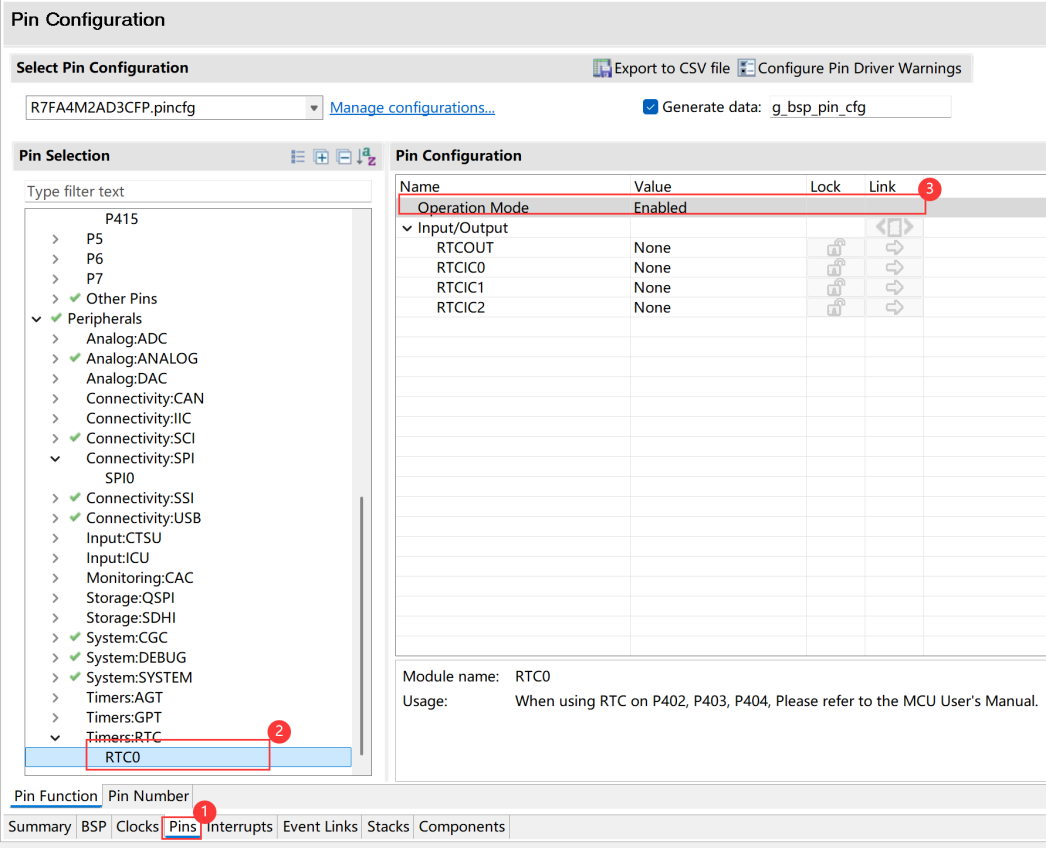This screenshot has width=1046, height=849.
Task: Expand the Timers:GPT node
Action: tap(55, 718)
